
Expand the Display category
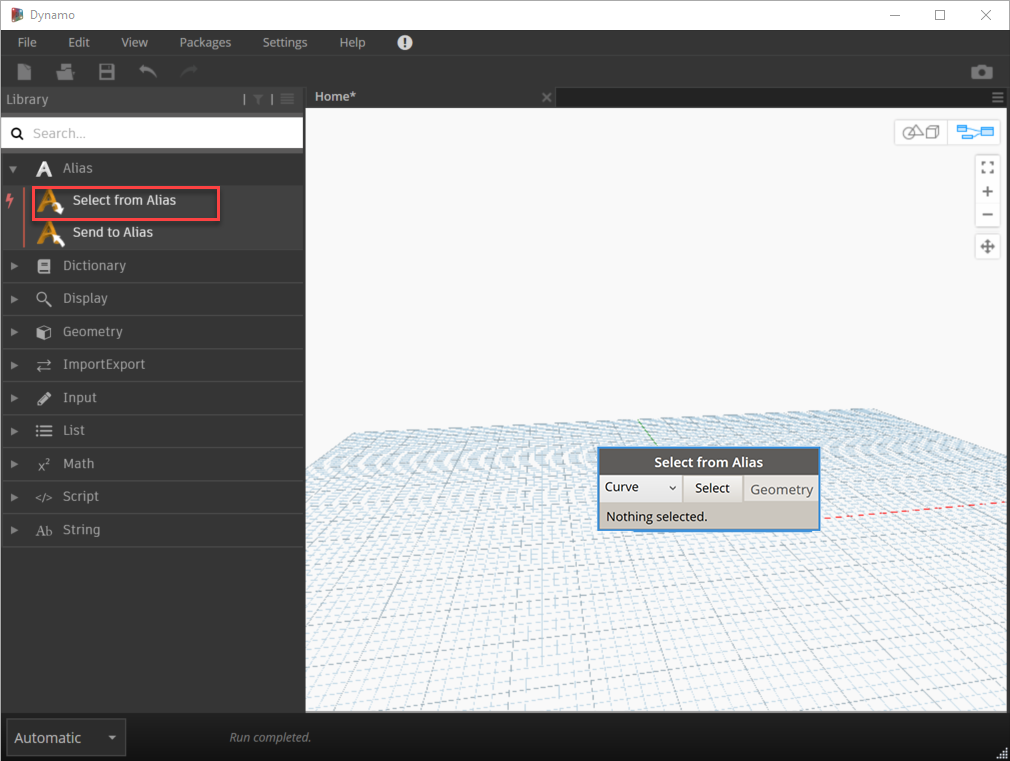[x=14, y=299]
